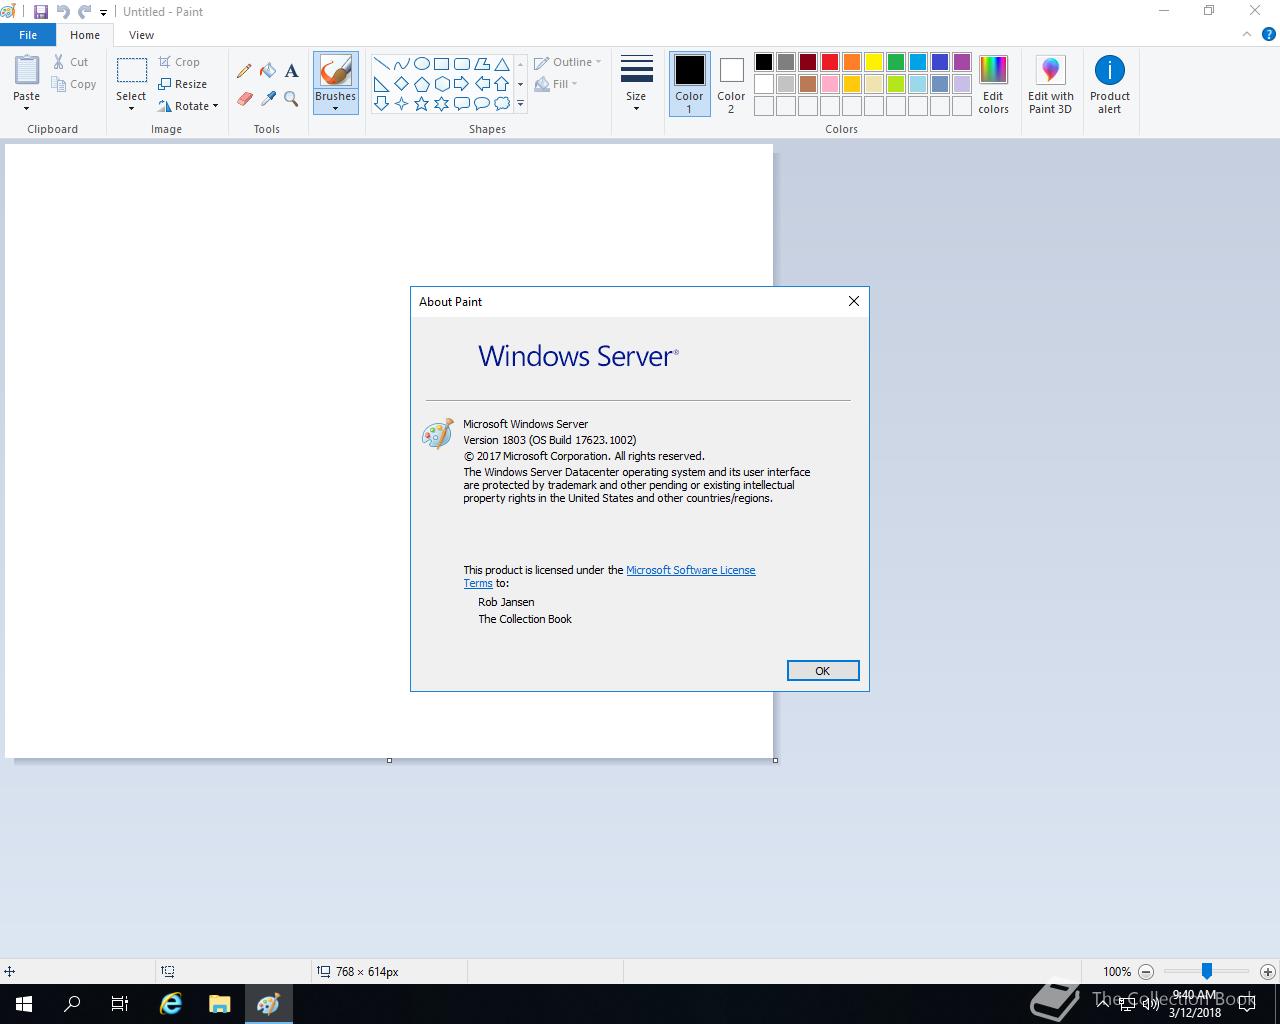This screenshot has height=1024, width=1280.
Task: Expand the Shapes gallery more arrow
Action: point(520,104)
